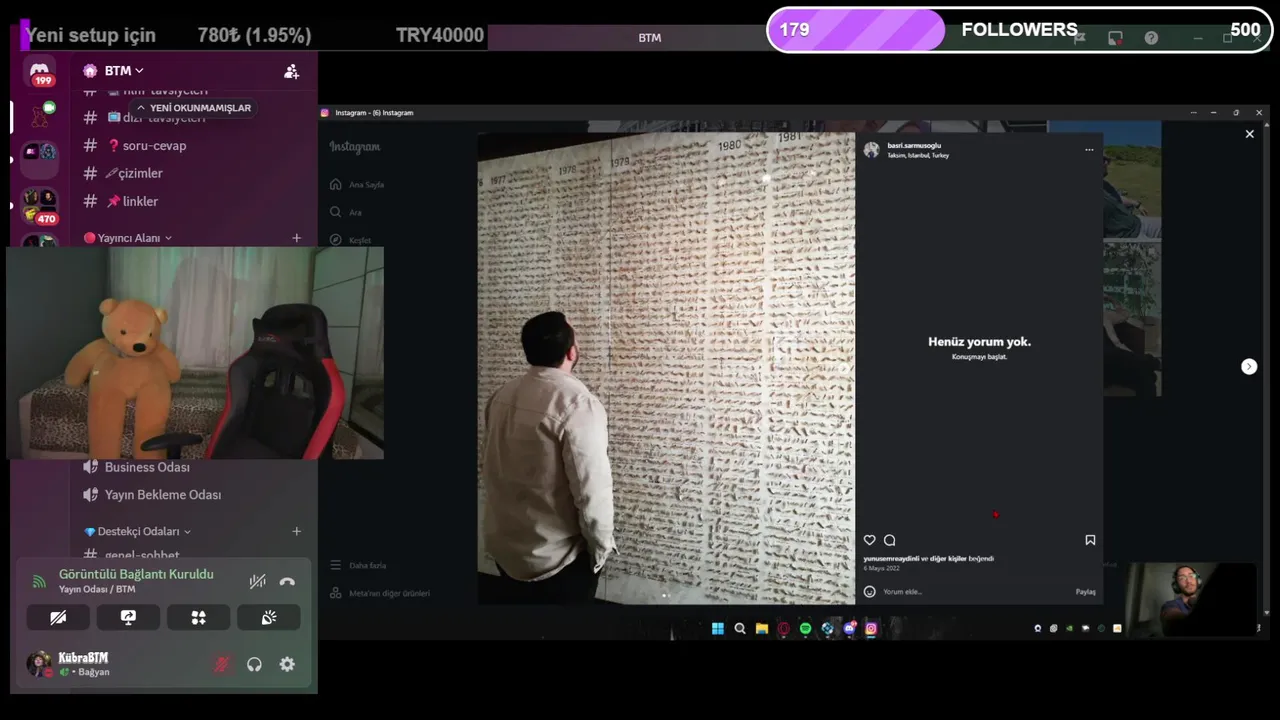The height and width of the screenshot is (720, 1280).
Task: Open Discord activities launcher
Action: pos(198,618)
